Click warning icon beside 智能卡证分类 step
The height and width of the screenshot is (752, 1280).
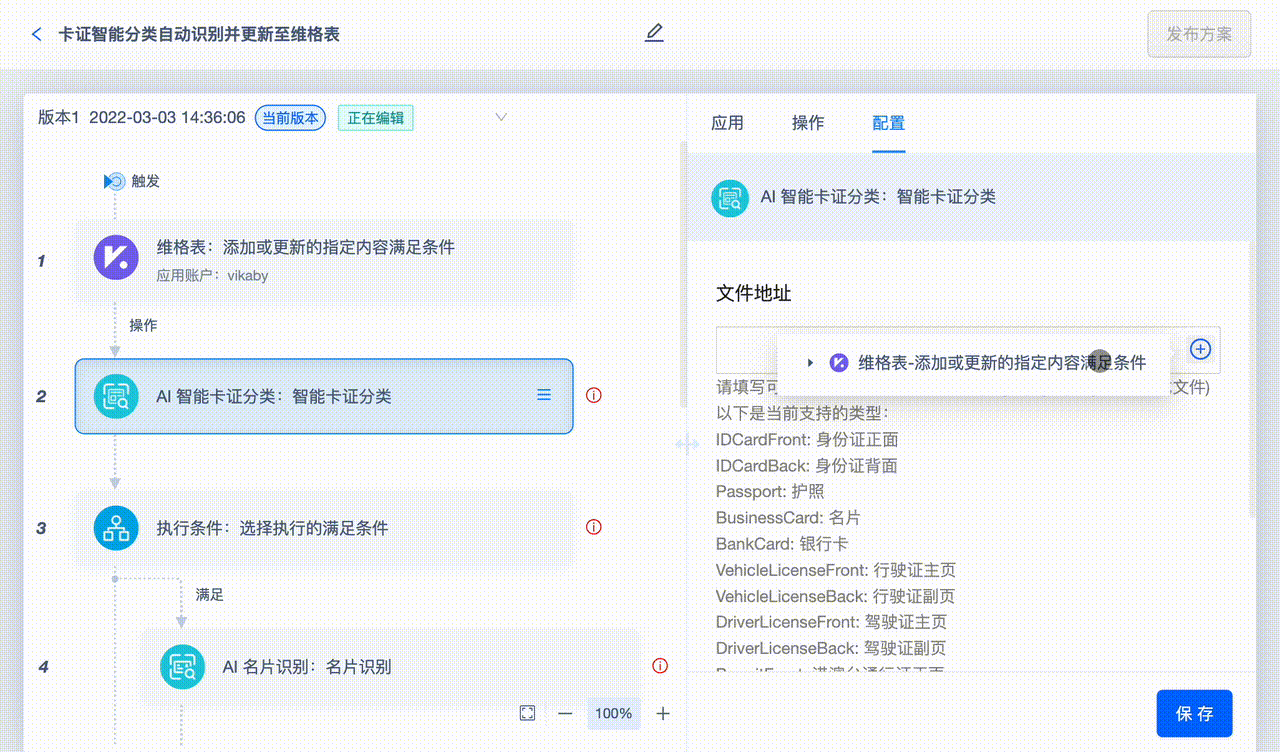[593, 395]
